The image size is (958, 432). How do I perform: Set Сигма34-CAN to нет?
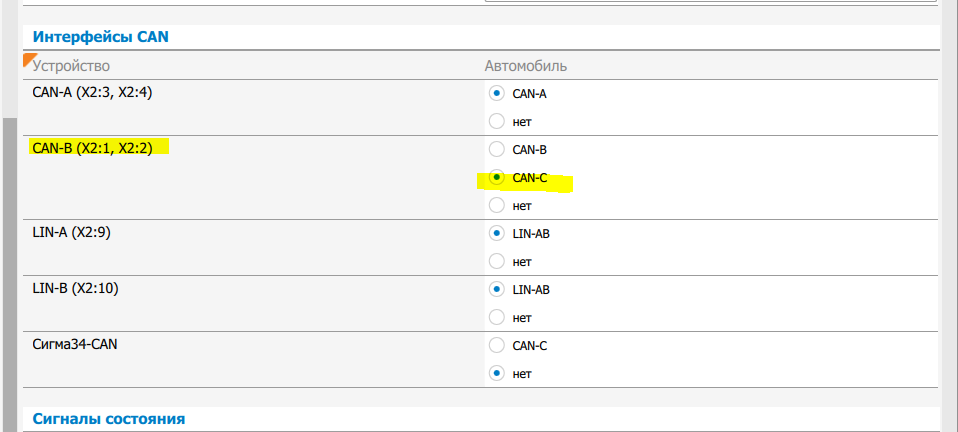pyautogui.click(x=496, y=374)
